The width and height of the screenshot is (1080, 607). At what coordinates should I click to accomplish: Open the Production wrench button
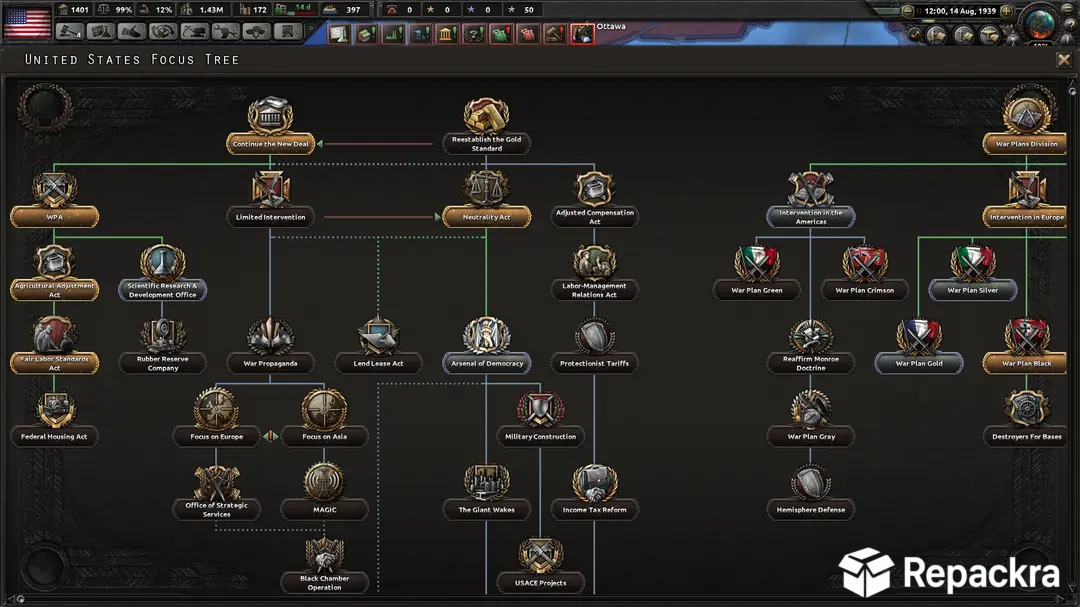coord(225,32)
